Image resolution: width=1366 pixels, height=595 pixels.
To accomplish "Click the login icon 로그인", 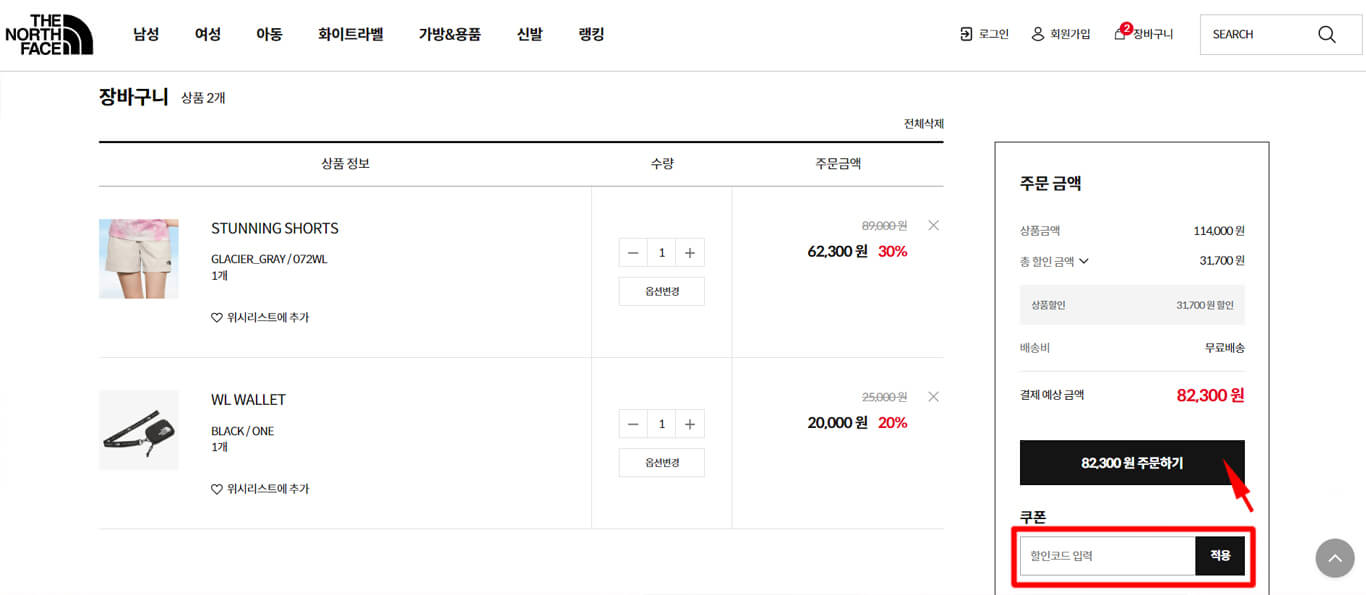I will pos(966,34).
